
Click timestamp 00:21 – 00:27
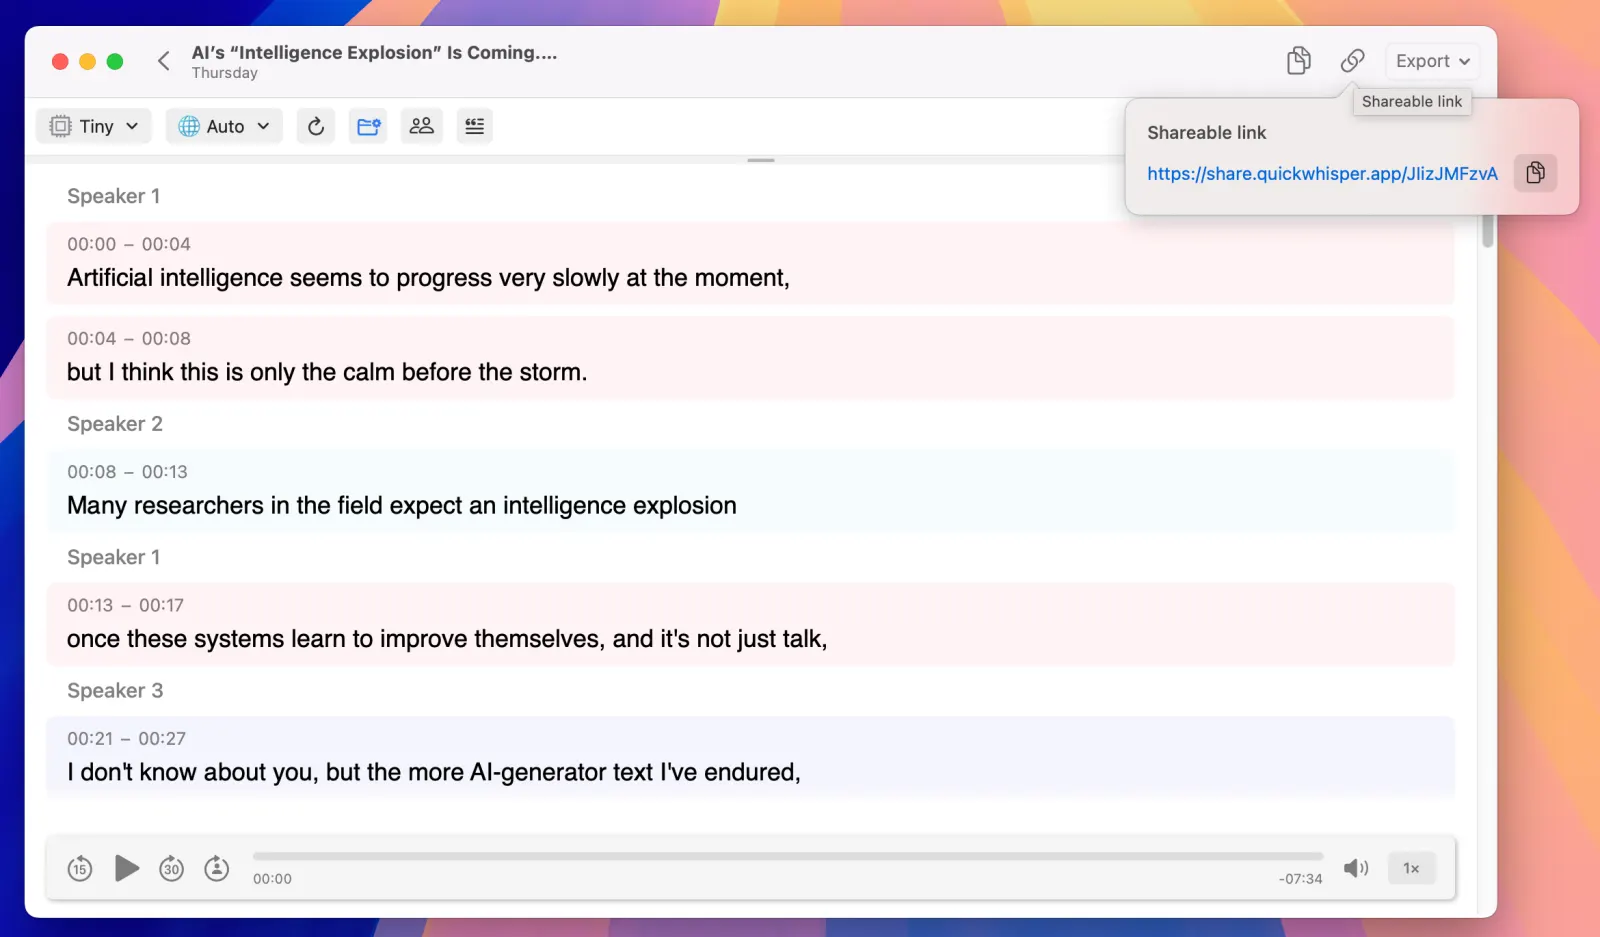pyautogui.click(x=126, y=739)
